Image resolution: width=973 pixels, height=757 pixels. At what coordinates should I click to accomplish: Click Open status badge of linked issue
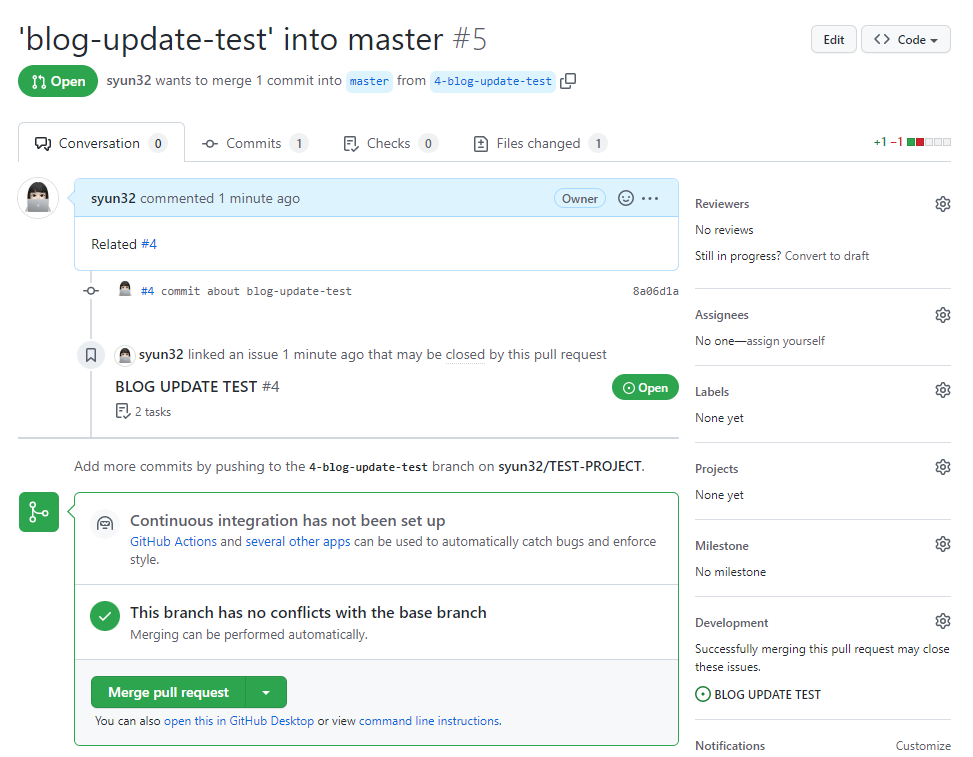pyautogui.click(x=645, y=387)
